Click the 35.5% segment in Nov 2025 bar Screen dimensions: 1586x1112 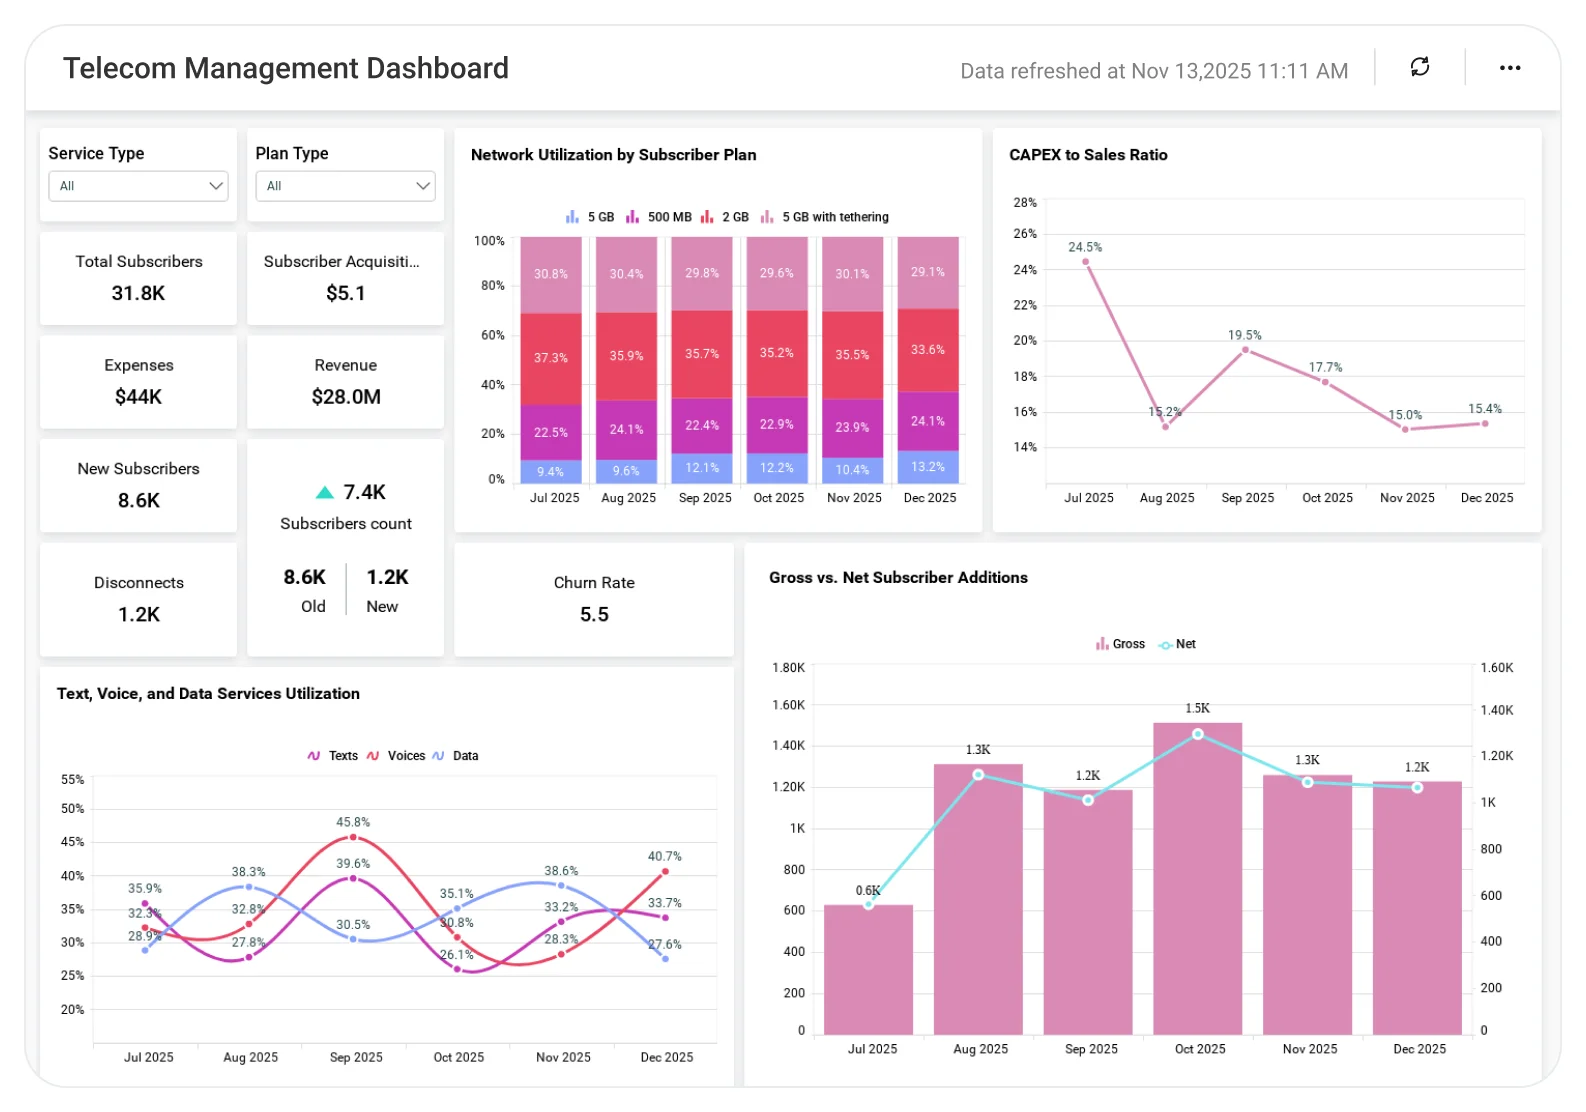pos(852,356)
